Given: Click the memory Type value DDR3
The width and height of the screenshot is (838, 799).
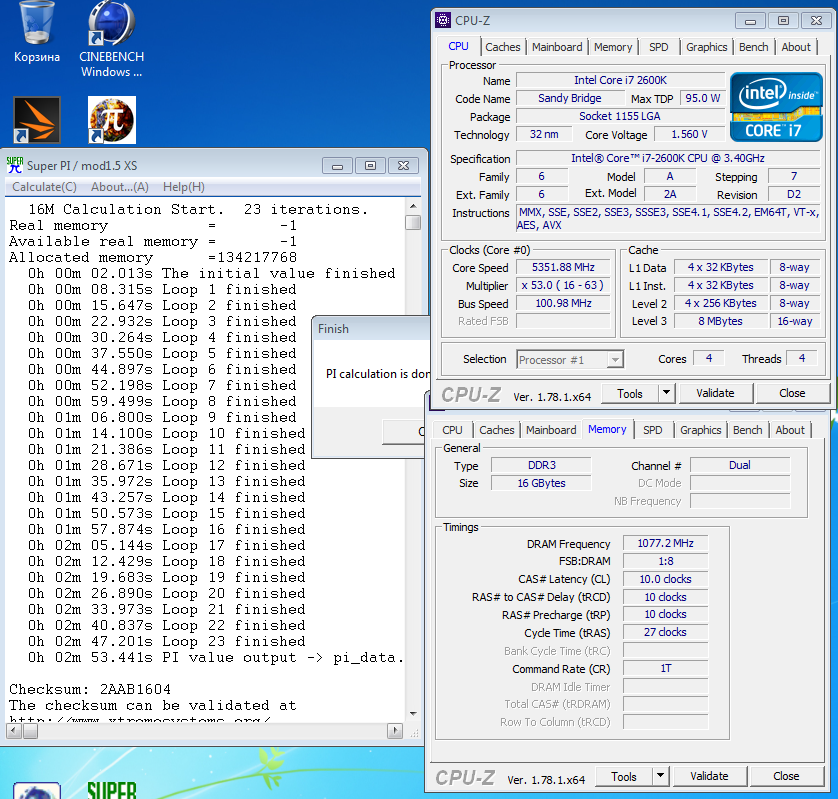Looking at the screenshot, I should 541,466.
